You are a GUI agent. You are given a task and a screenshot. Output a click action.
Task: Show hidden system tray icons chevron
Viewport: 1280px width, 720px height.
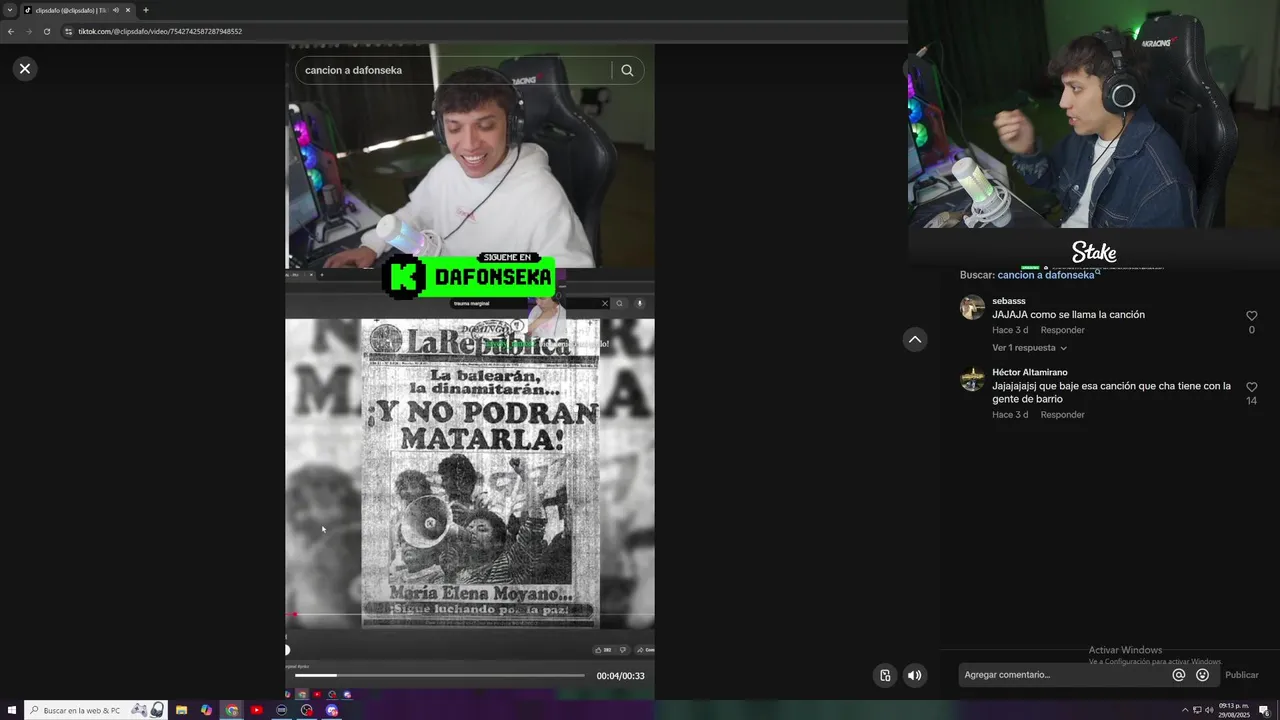click(x=1185, y=710)
